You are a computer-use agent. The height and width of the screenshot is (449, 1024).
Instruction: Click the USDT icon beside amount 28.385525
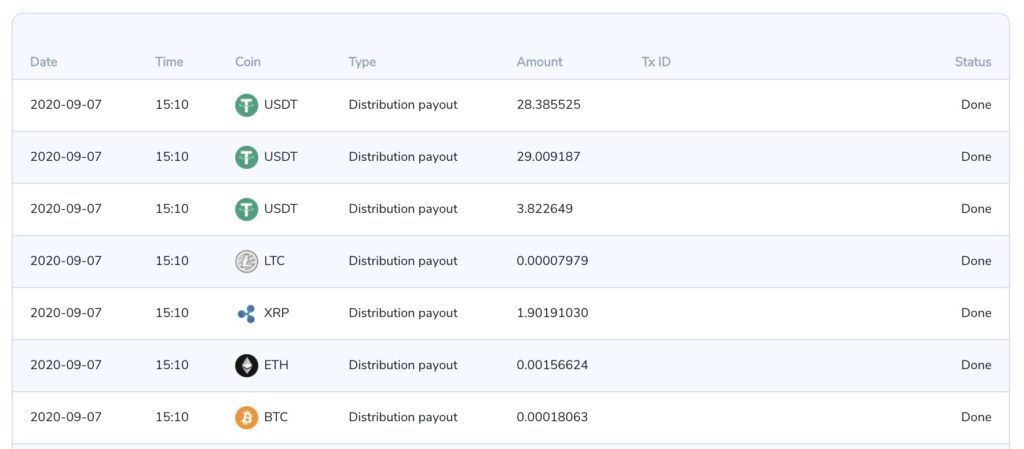tap(246, 105)
